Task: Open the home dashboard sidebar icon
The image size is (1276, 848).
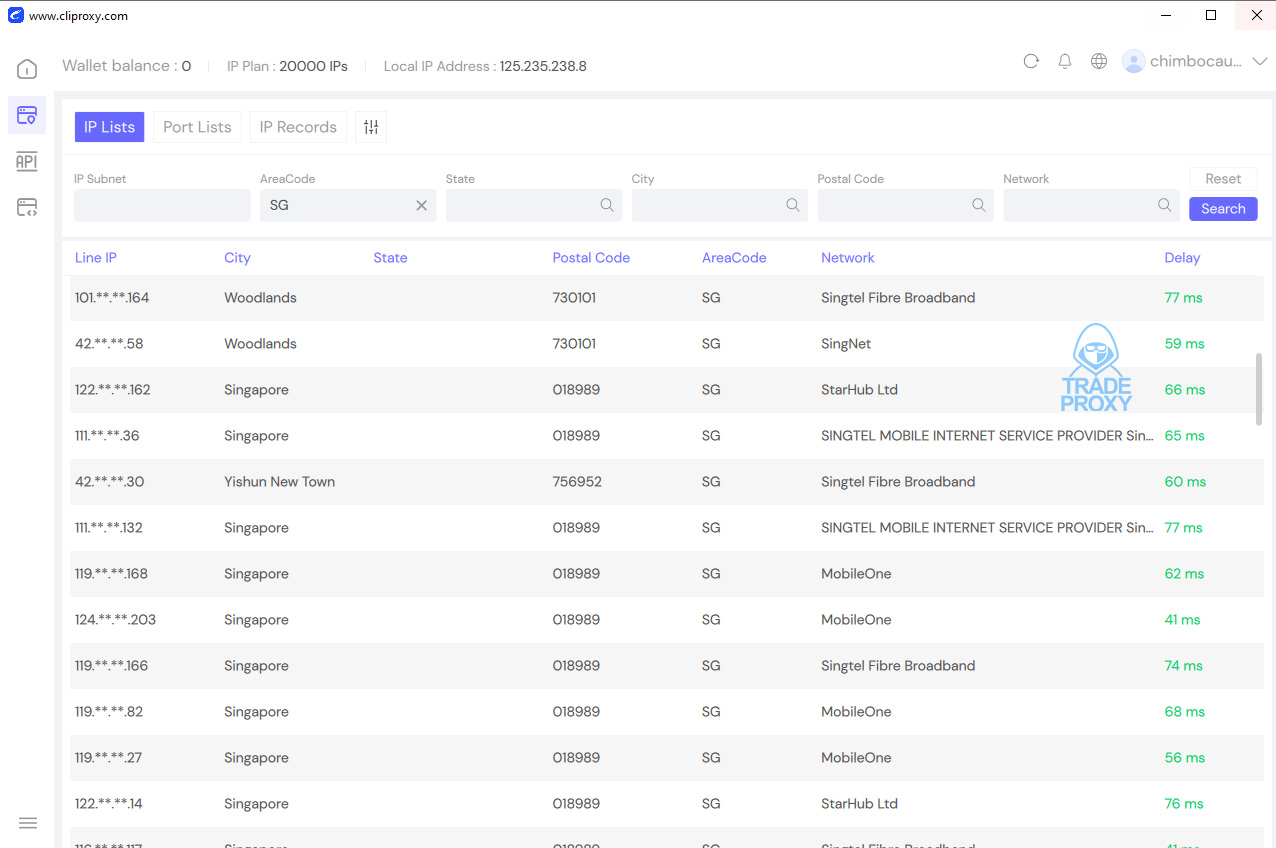Action: coord(27,69)
